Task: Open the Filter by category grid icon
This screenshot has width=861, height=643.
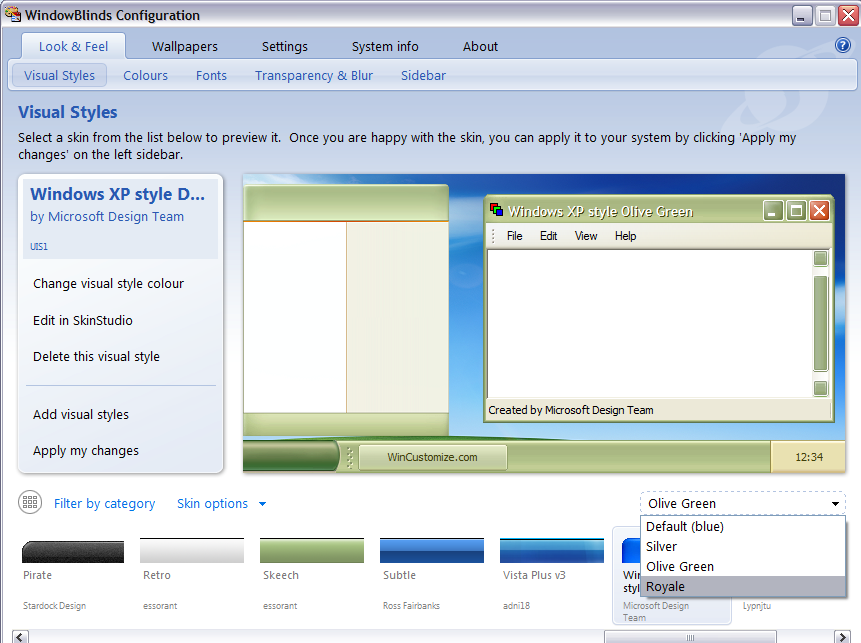Action: pos(30,503)
